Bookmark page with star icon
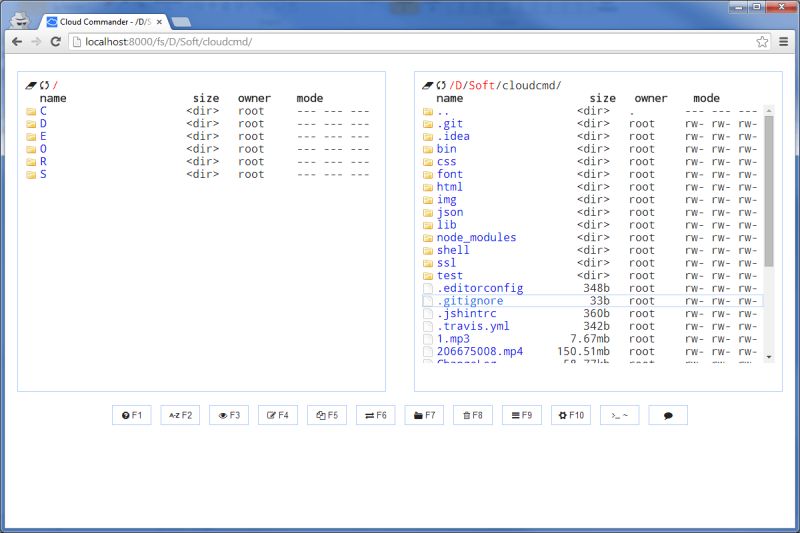Viewport: 800px width, 533px height. coord(762,42)
